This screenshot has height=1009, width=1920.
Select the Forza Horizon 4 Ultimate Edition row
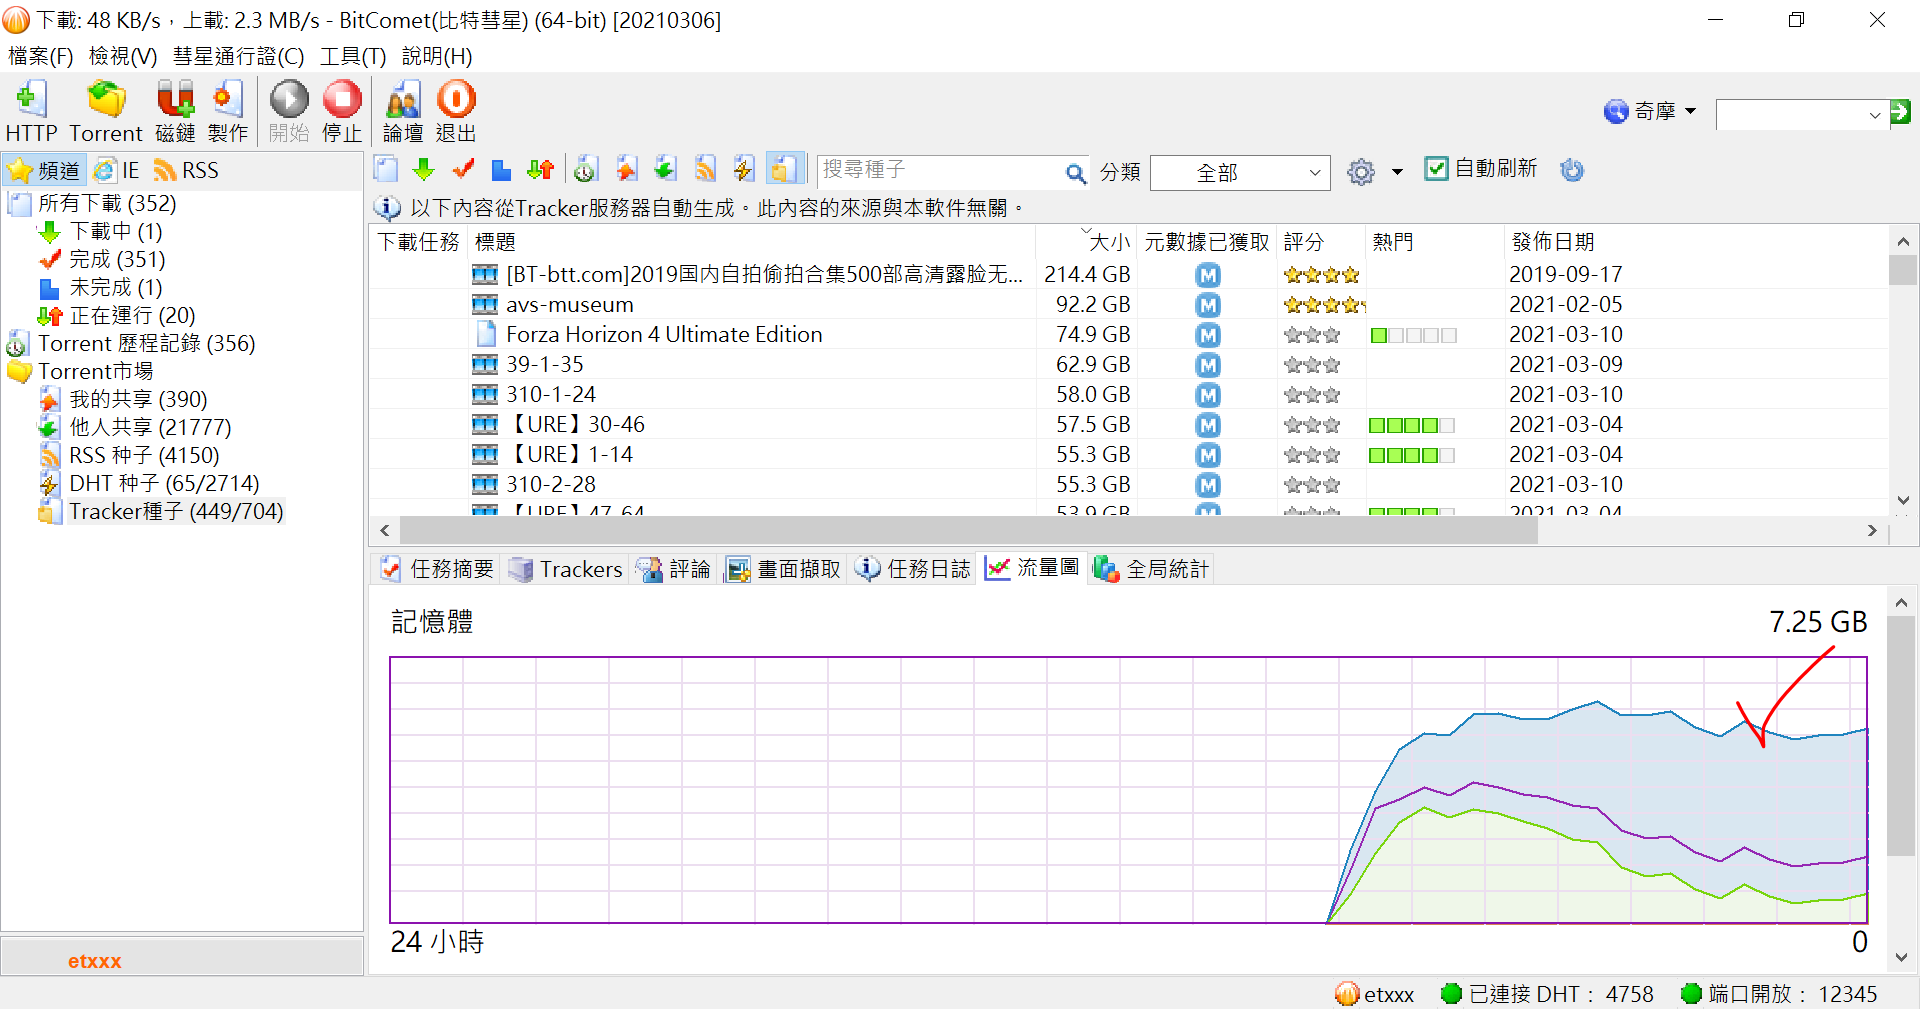(x=1128, y=334)
